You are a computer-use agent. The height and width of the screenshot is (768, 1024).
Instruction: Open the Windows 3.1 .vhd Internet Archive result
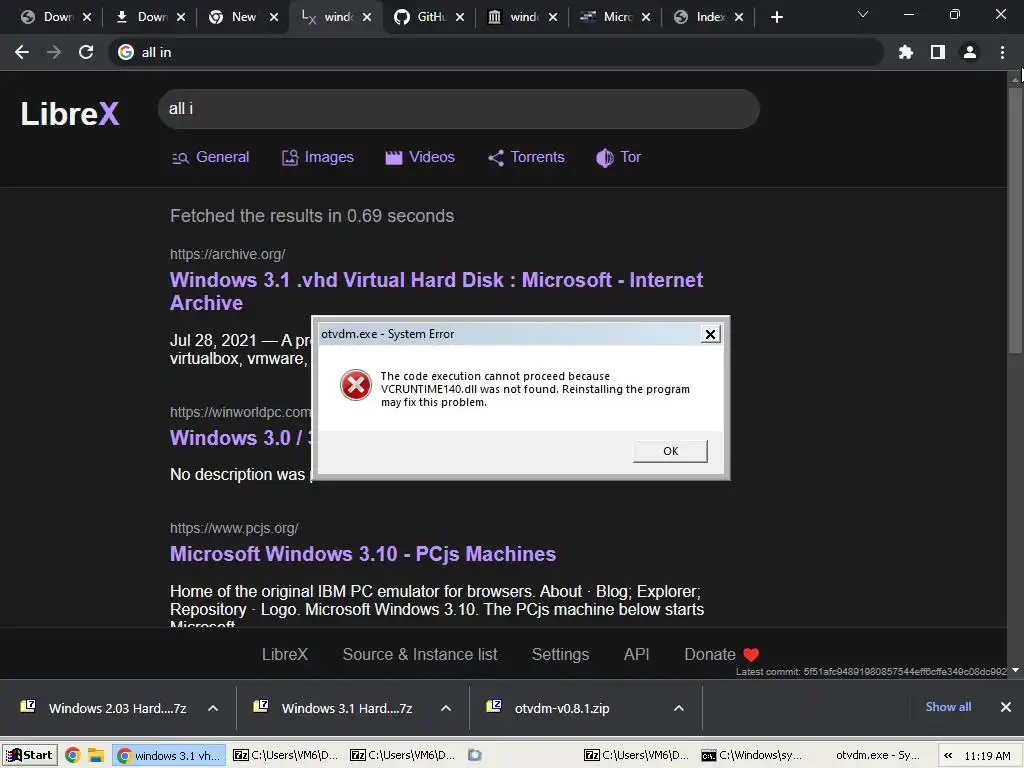[x=436, y=291]
